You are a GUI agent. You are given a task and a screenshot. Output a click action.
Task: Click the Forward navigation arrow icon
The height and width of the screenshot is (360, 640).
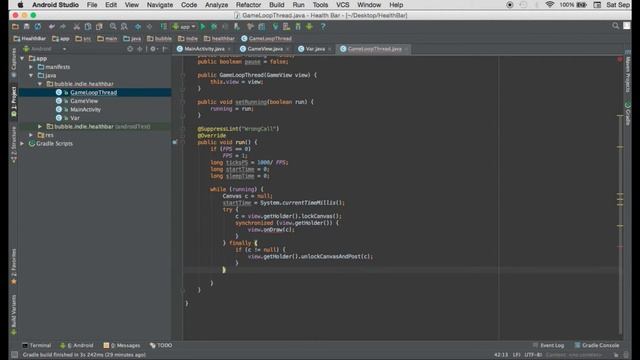click(x=149, y=27)
